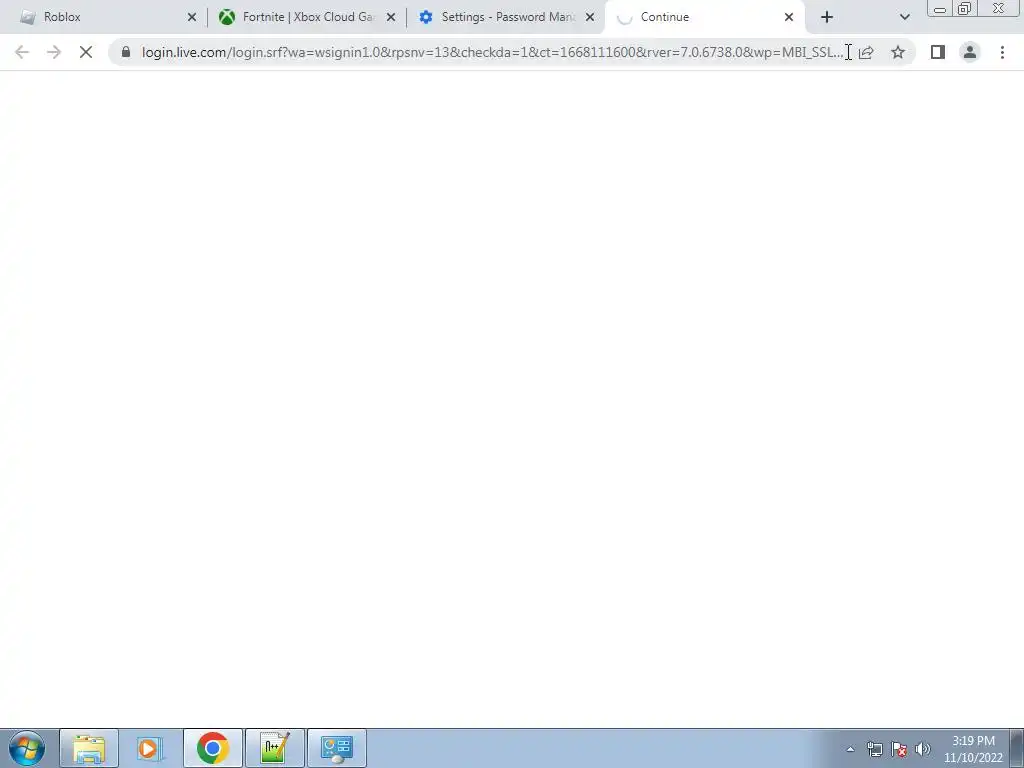The image size is (1024, 768).
Task: Click the Chrome taskbar icon
Action: [x=213, y=748]
